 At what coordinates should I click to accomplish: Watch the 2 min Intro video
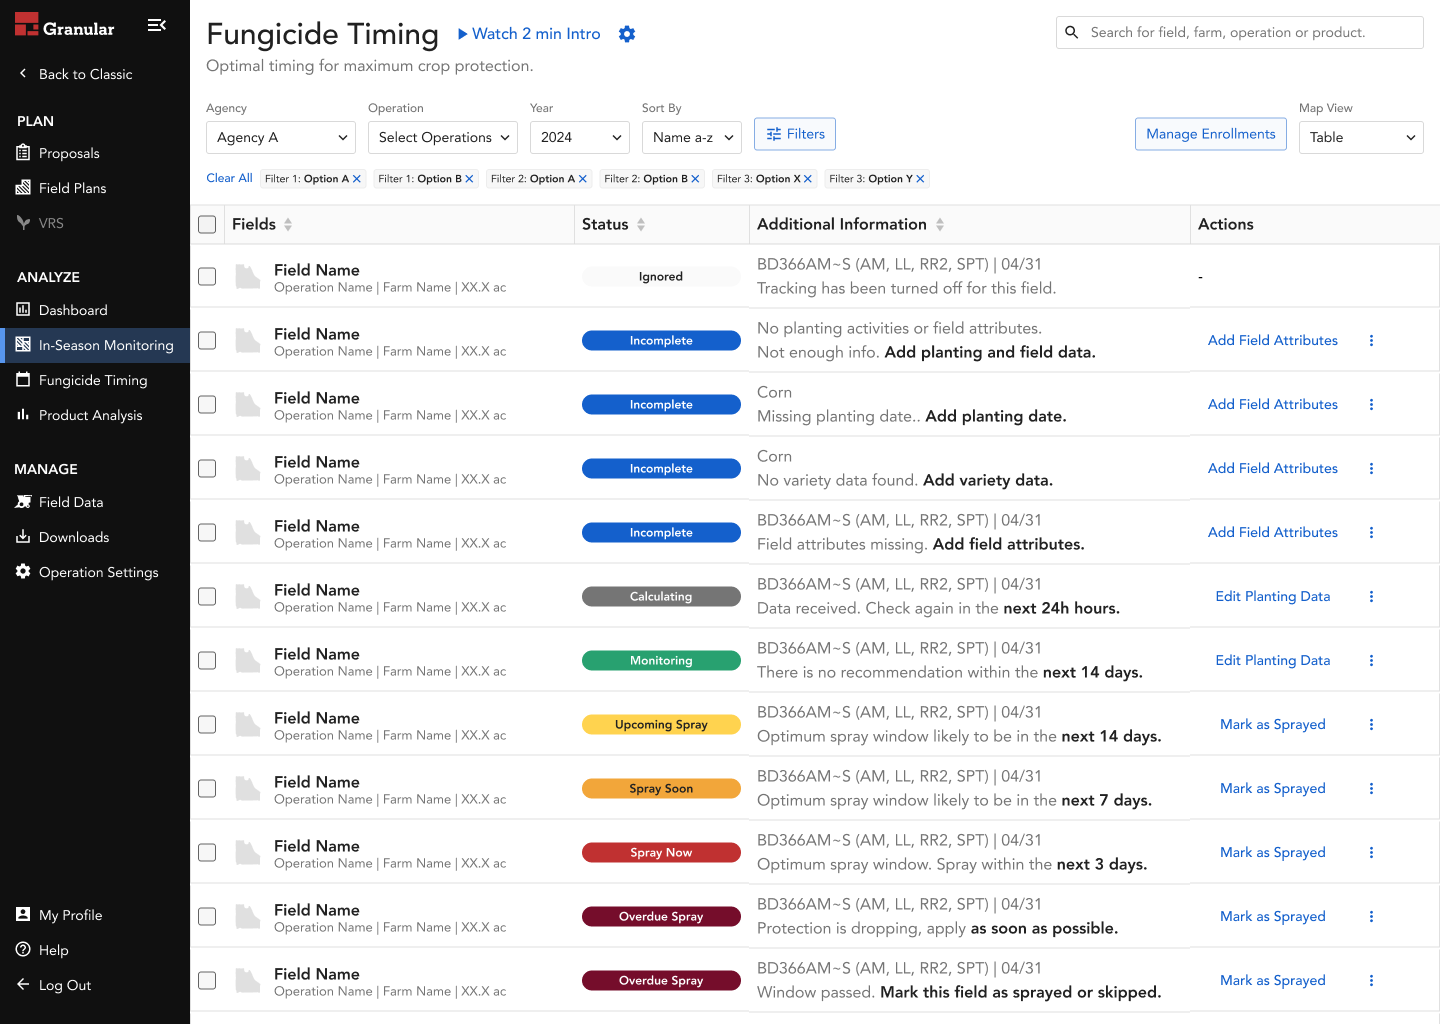click(529, 34)
